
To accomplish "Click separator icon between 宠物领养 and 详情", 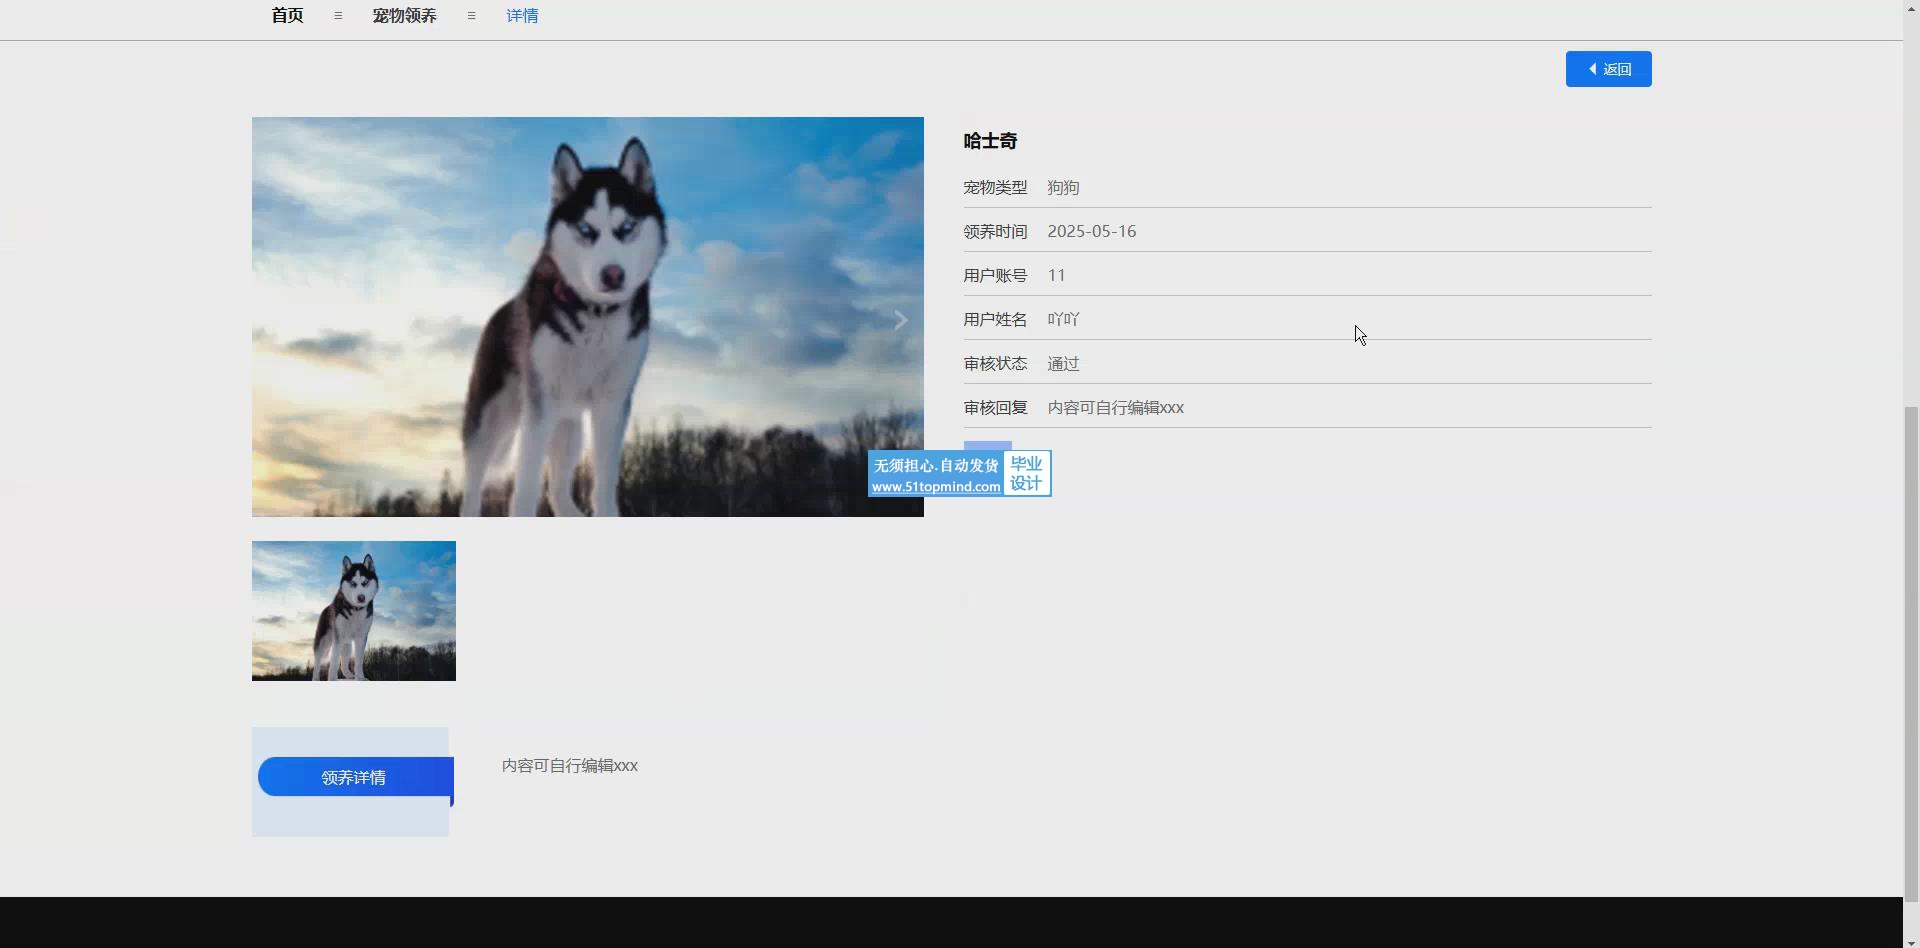I will (x=471, y=16).
